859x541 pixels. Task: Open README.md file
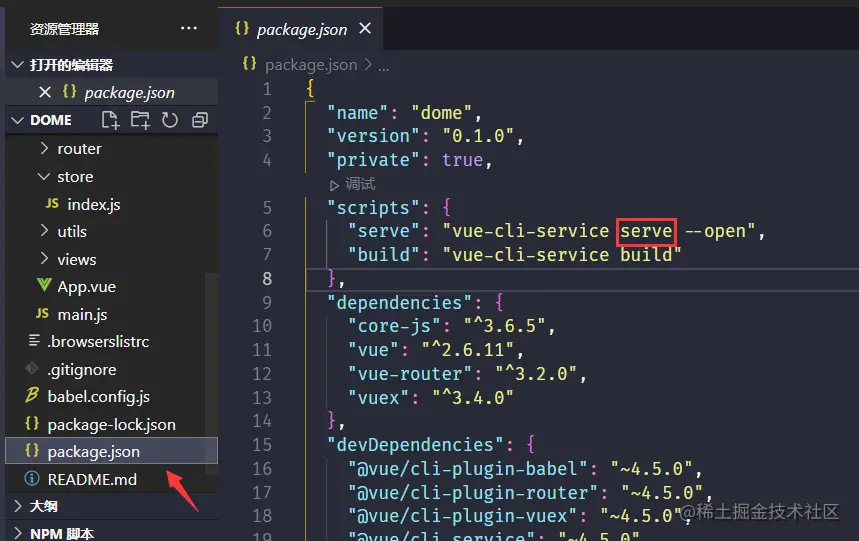click(92, 480)
